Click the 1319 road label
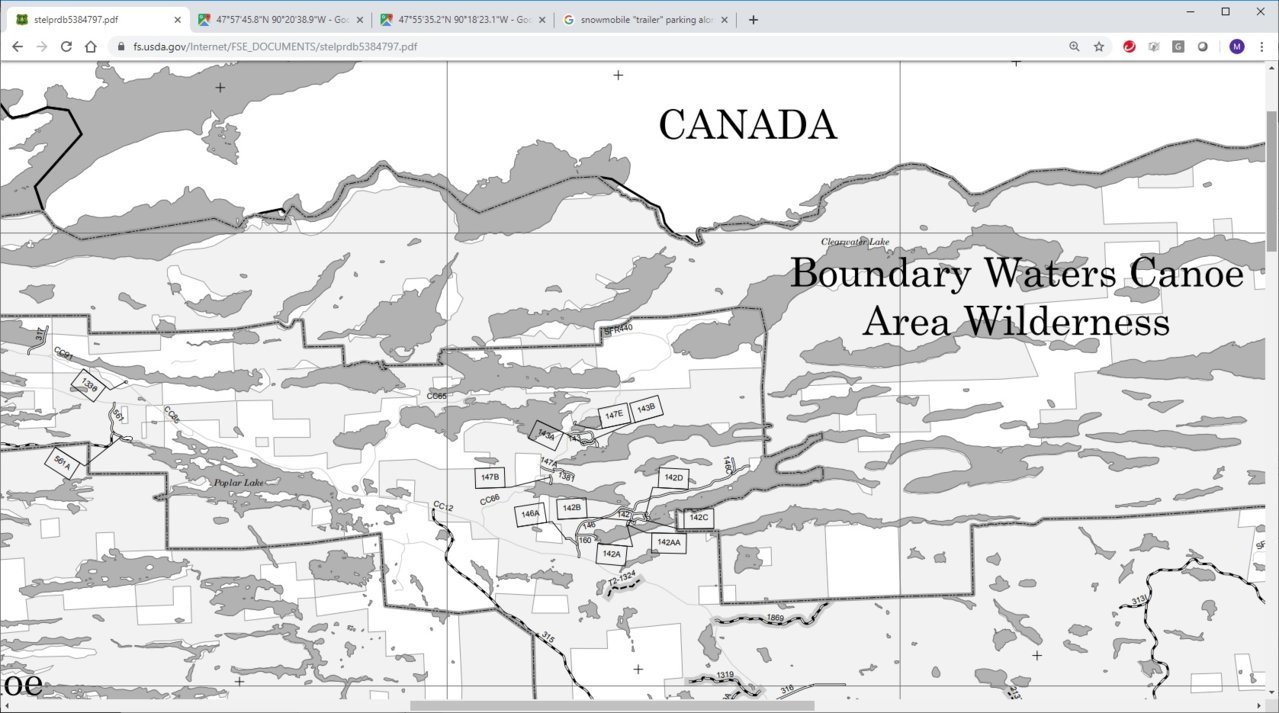1279x713 pixels. [x=726, y=676]
